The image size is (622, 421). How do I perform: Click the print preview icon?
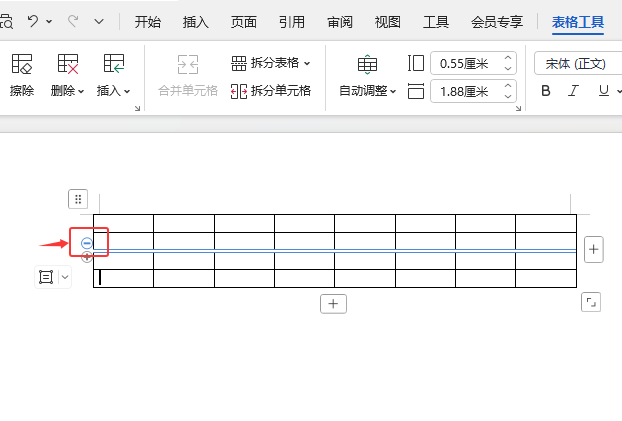coord(6,21)
